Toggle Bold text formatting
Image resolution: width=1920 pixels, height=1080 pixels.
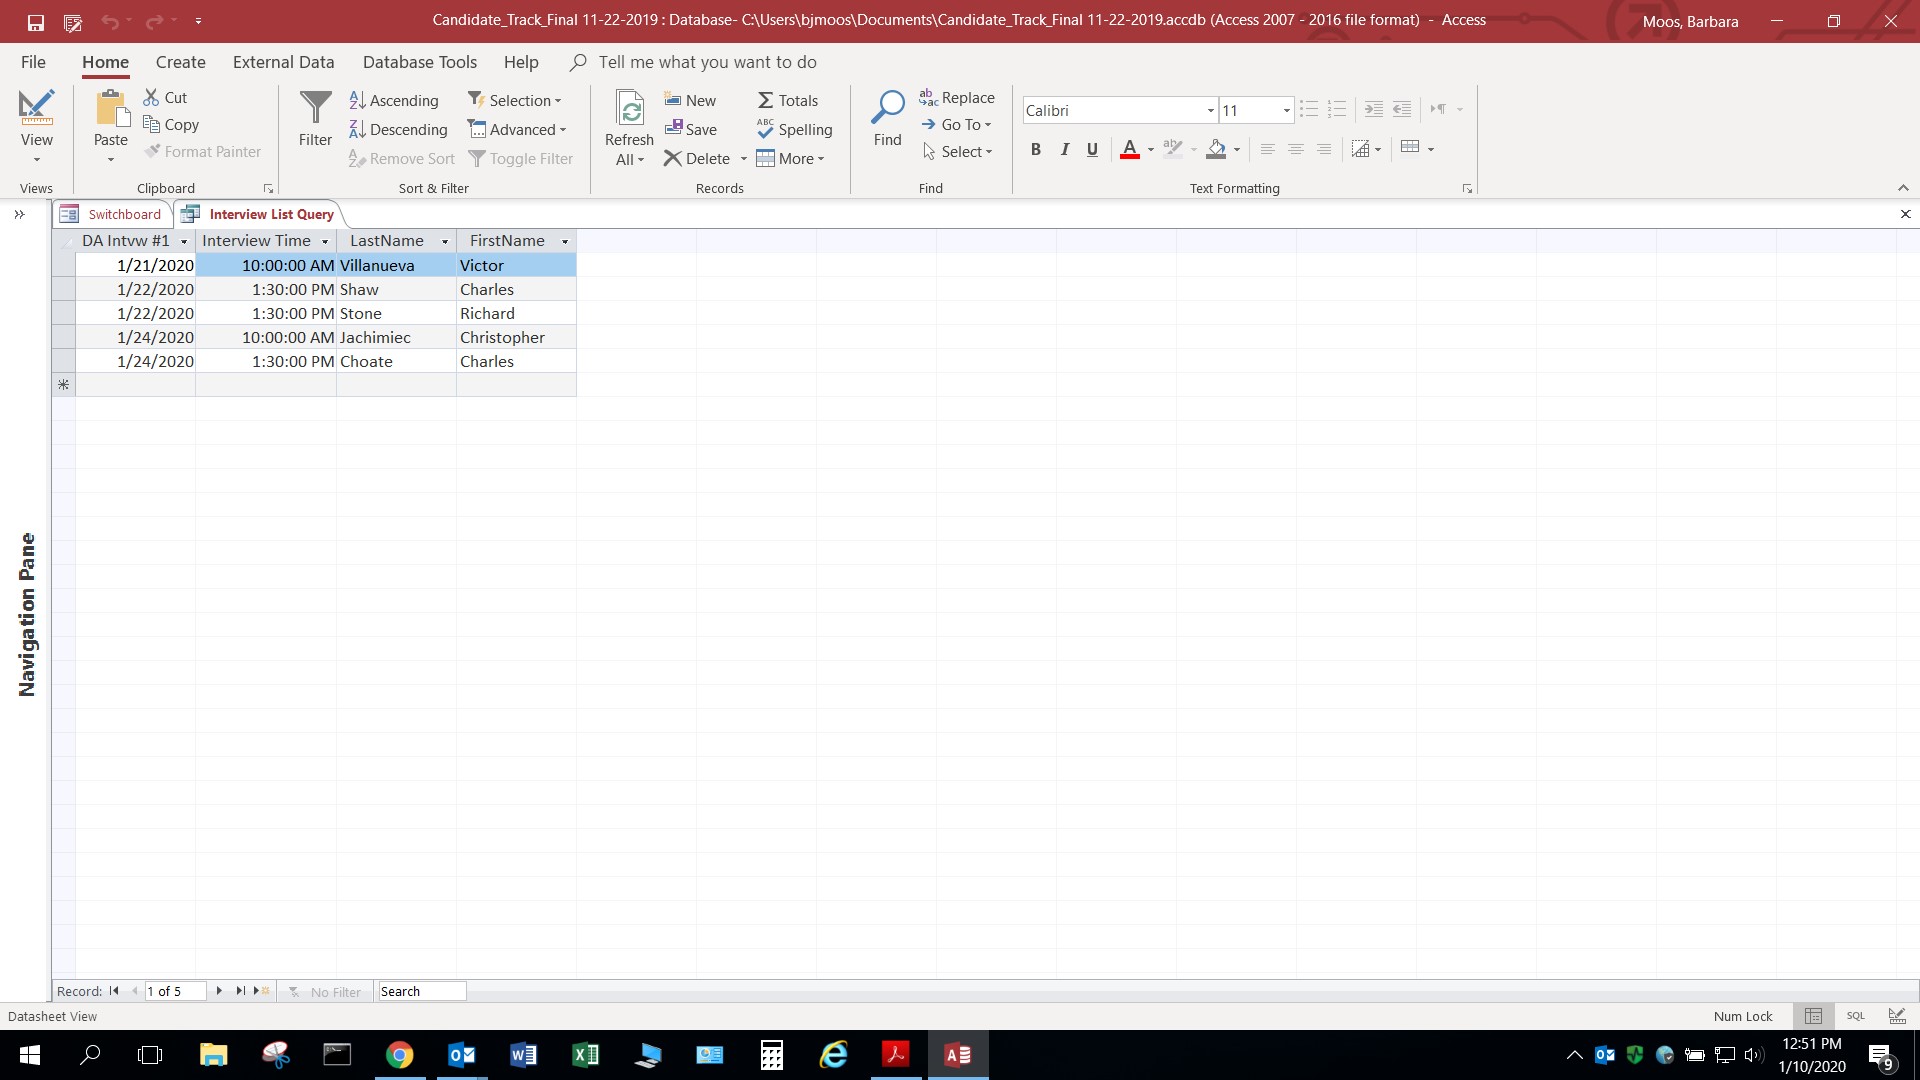pyautogui.click(x=1036, y=149)
